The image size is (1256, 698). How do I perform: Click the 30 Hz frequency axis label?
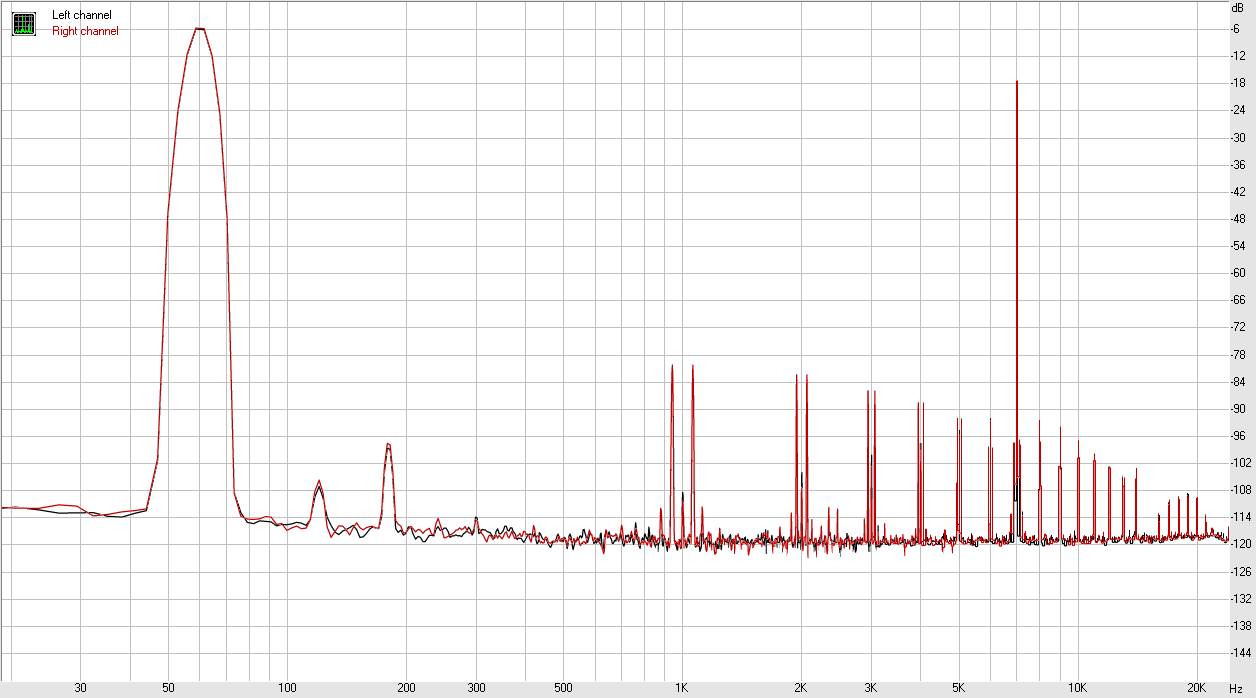point(81,688)
